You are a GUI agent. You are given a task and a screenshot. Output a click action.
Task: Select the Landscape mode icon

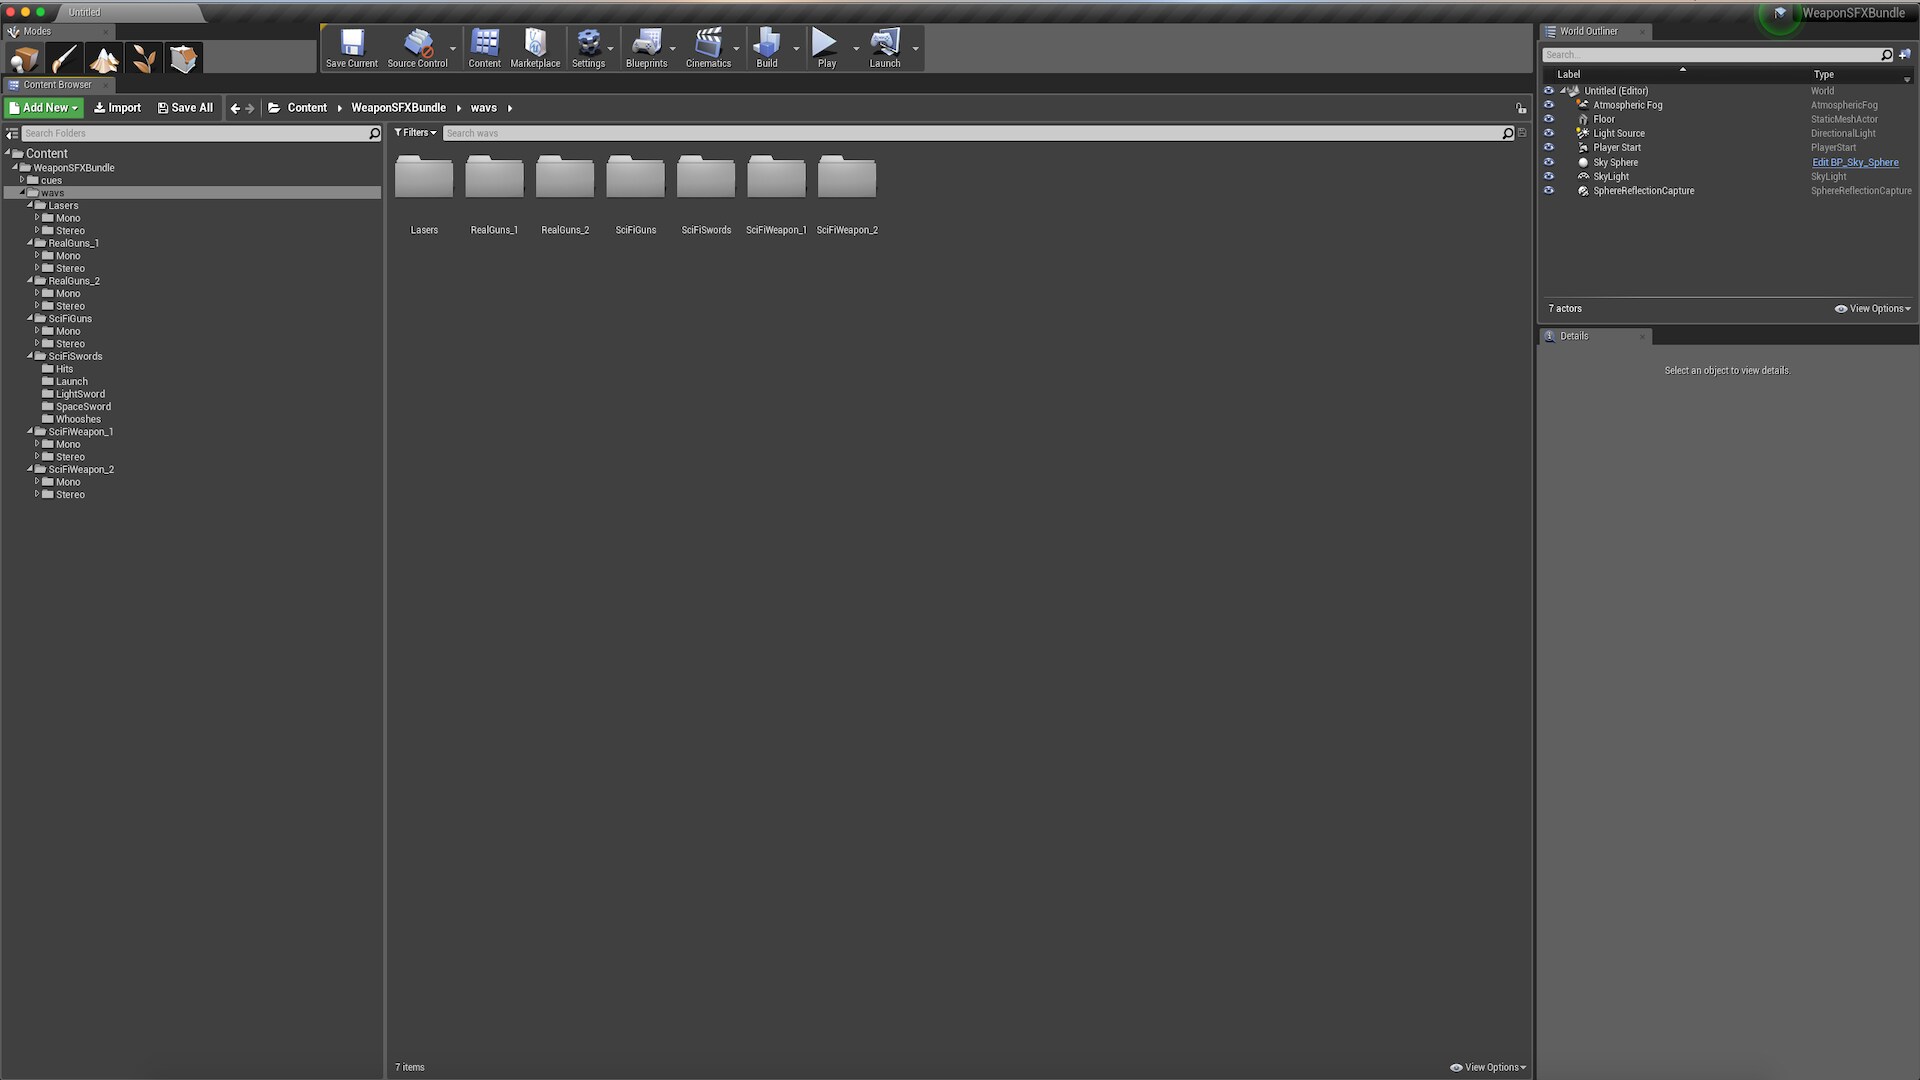[x=104, y=59]
